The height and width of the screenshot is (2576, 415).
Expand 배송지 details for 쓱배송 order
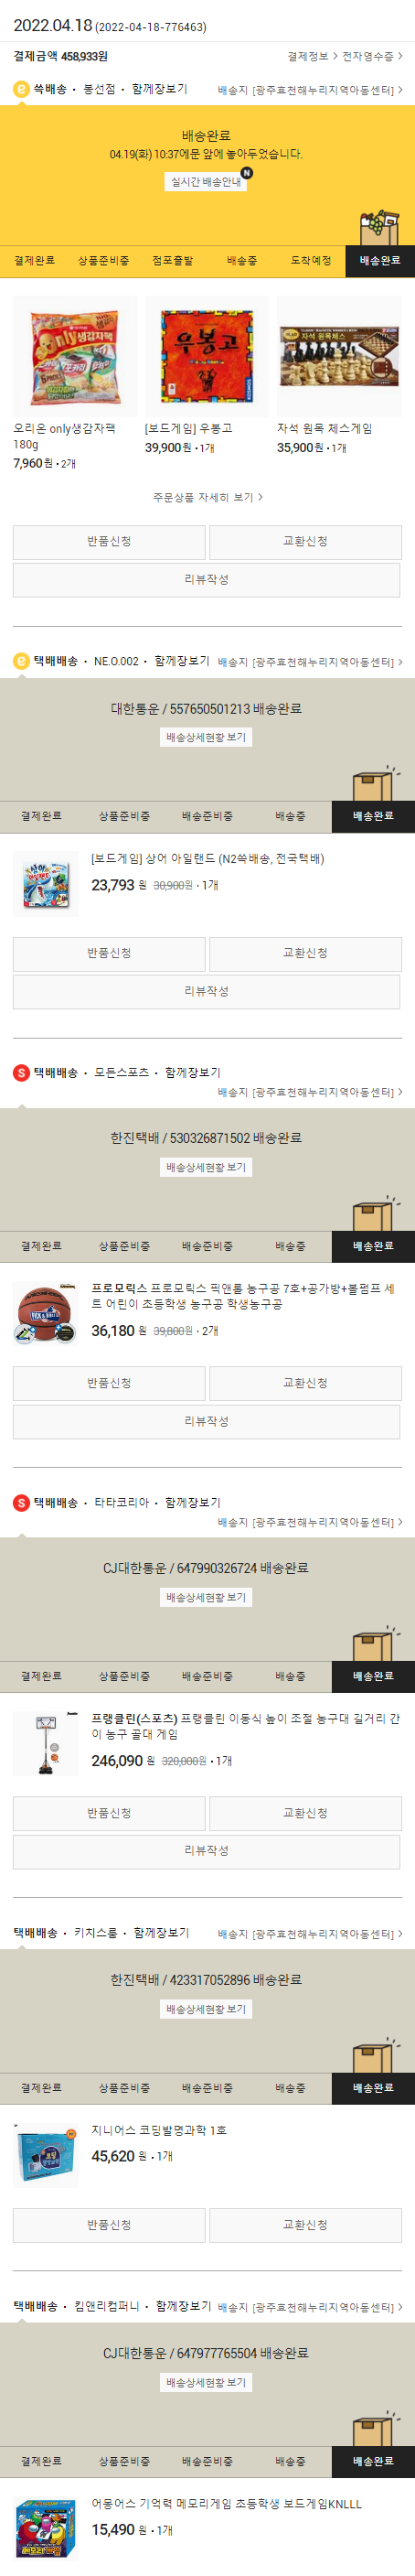point(310,90)
